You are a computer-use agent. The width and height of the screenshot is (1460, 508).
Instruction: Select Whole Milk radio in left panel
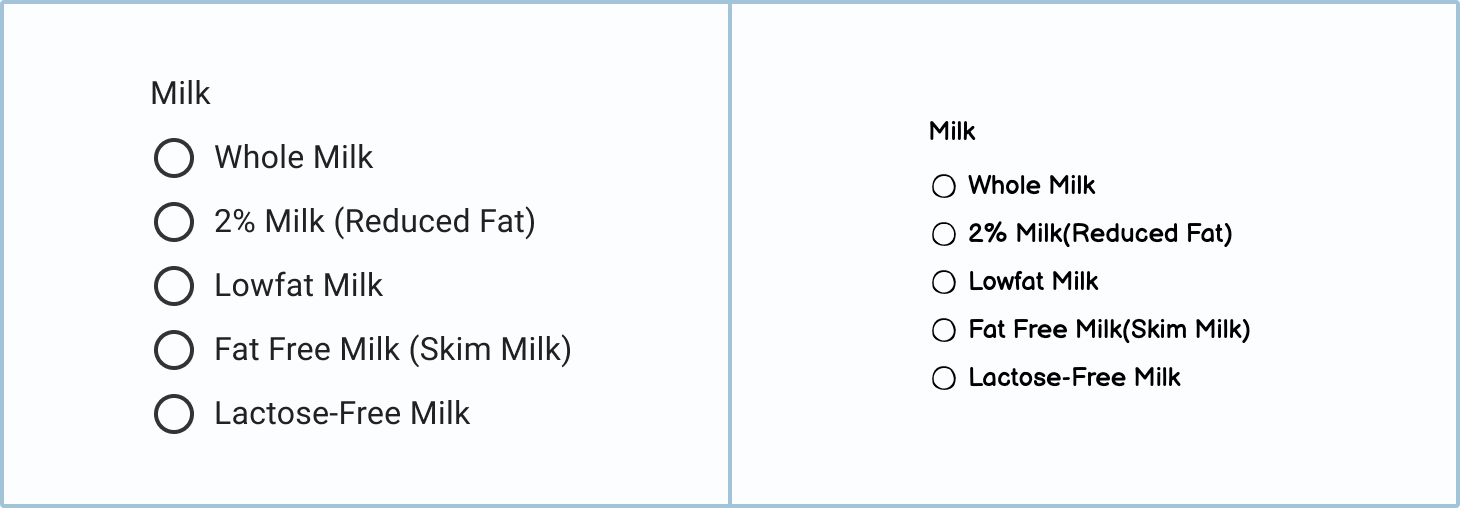tap(174, 158)
